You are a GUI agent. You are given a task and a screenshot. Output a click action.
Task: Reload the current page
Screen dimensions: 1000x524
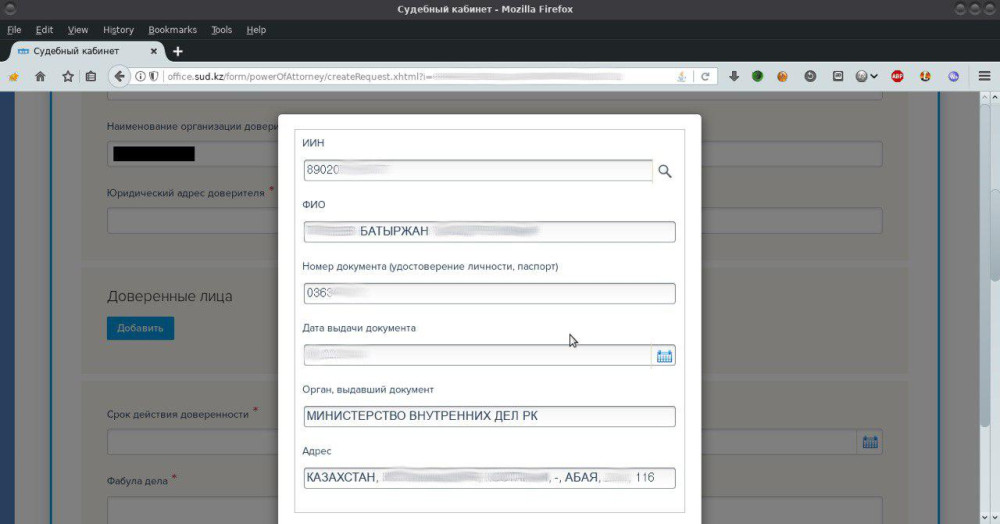coord(705,76)
